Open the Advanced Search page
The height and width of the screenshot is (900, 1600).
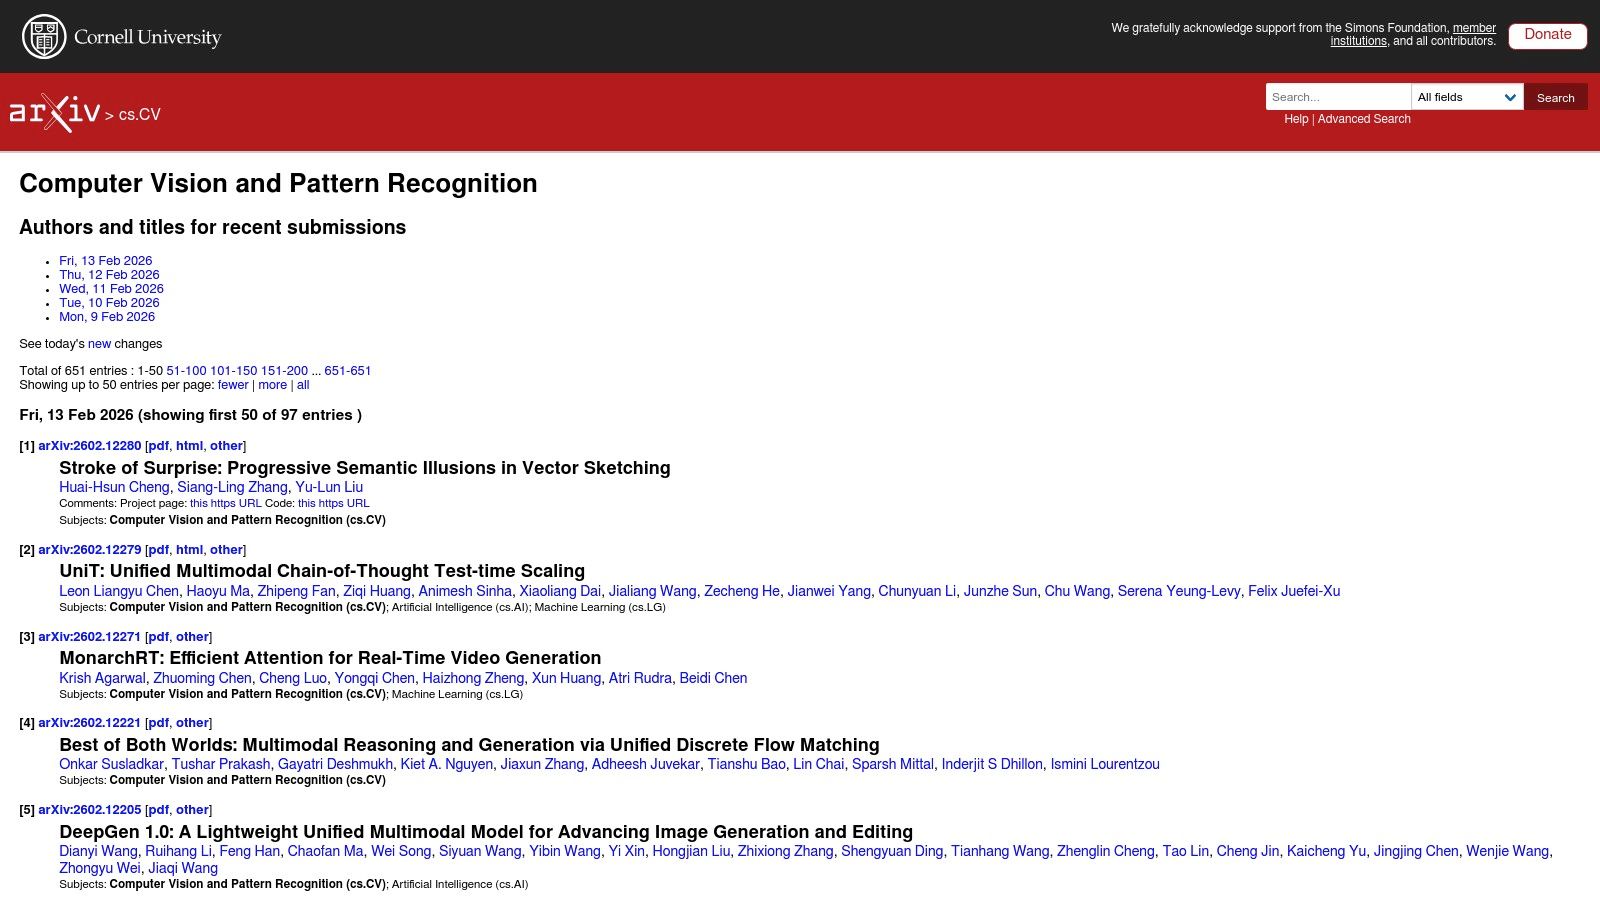click(1364, 119)
